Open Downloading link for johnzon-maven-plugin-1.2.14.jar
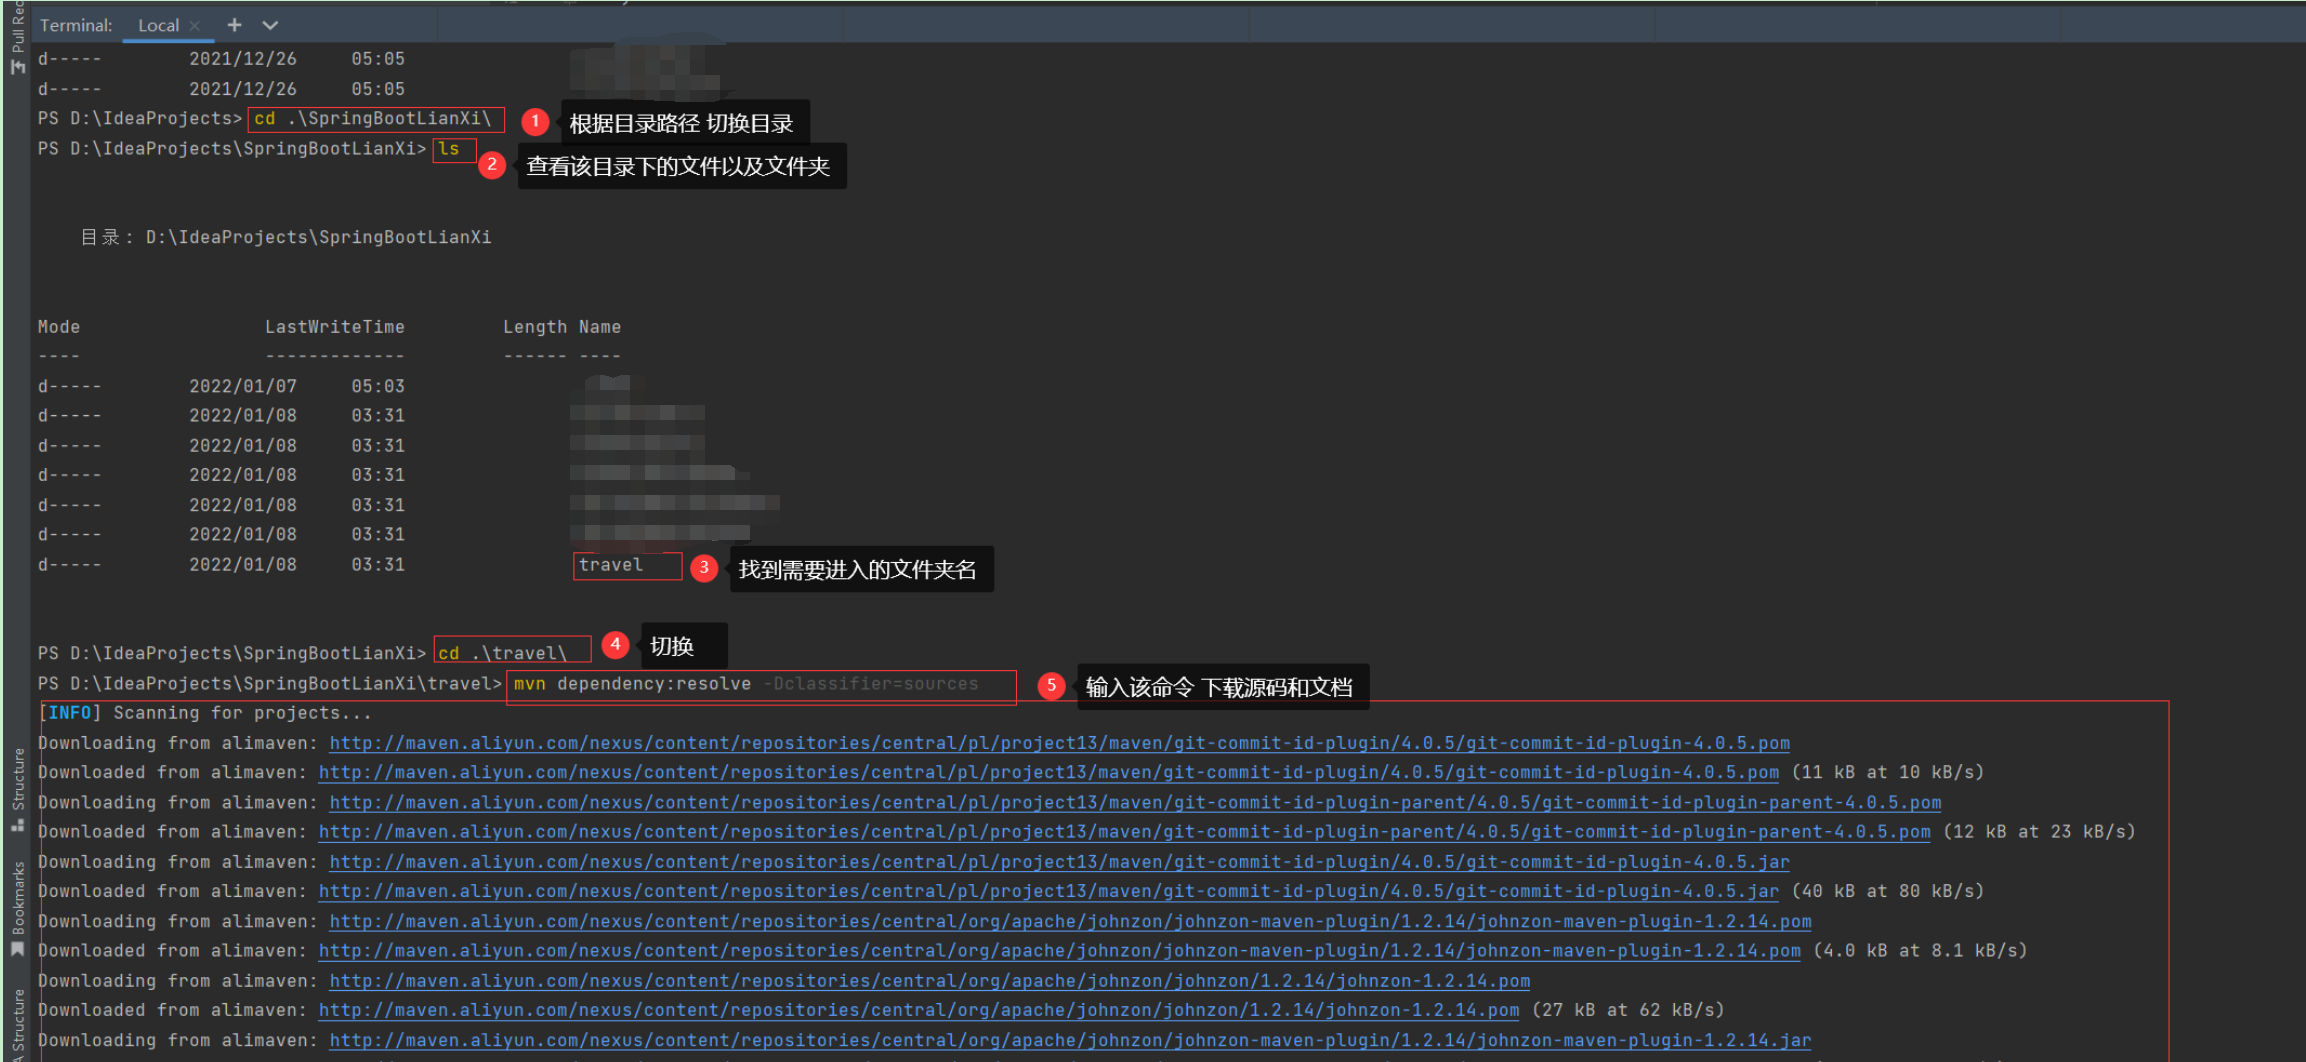Viewport: 2306px width, 1062px height. tap(1071, 1040)
